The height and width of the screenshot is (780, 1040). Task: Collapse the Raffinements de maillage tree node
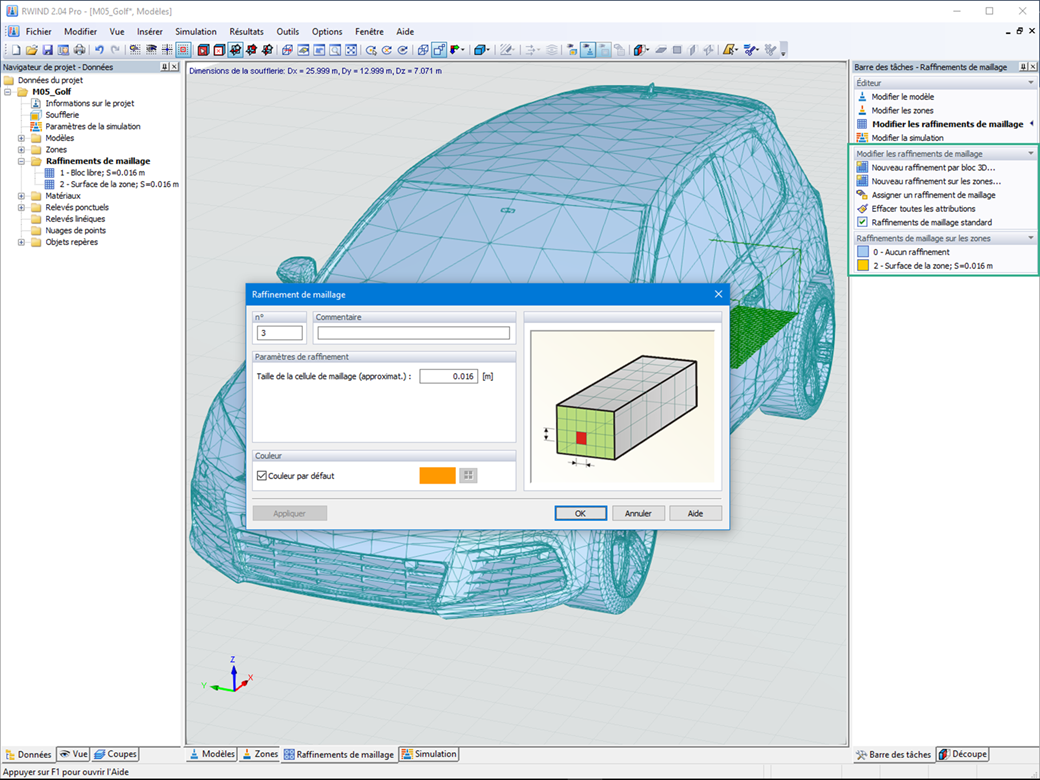(x=21, y=161)
